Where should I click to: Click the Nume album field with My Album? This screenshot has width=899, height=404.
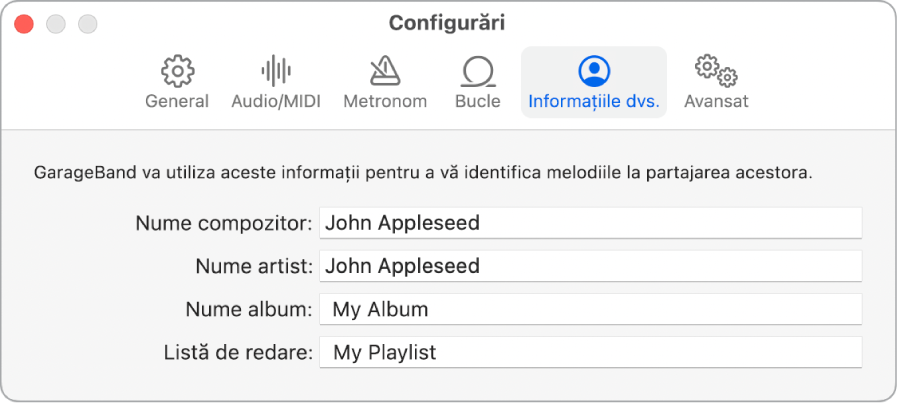point(590,310)
